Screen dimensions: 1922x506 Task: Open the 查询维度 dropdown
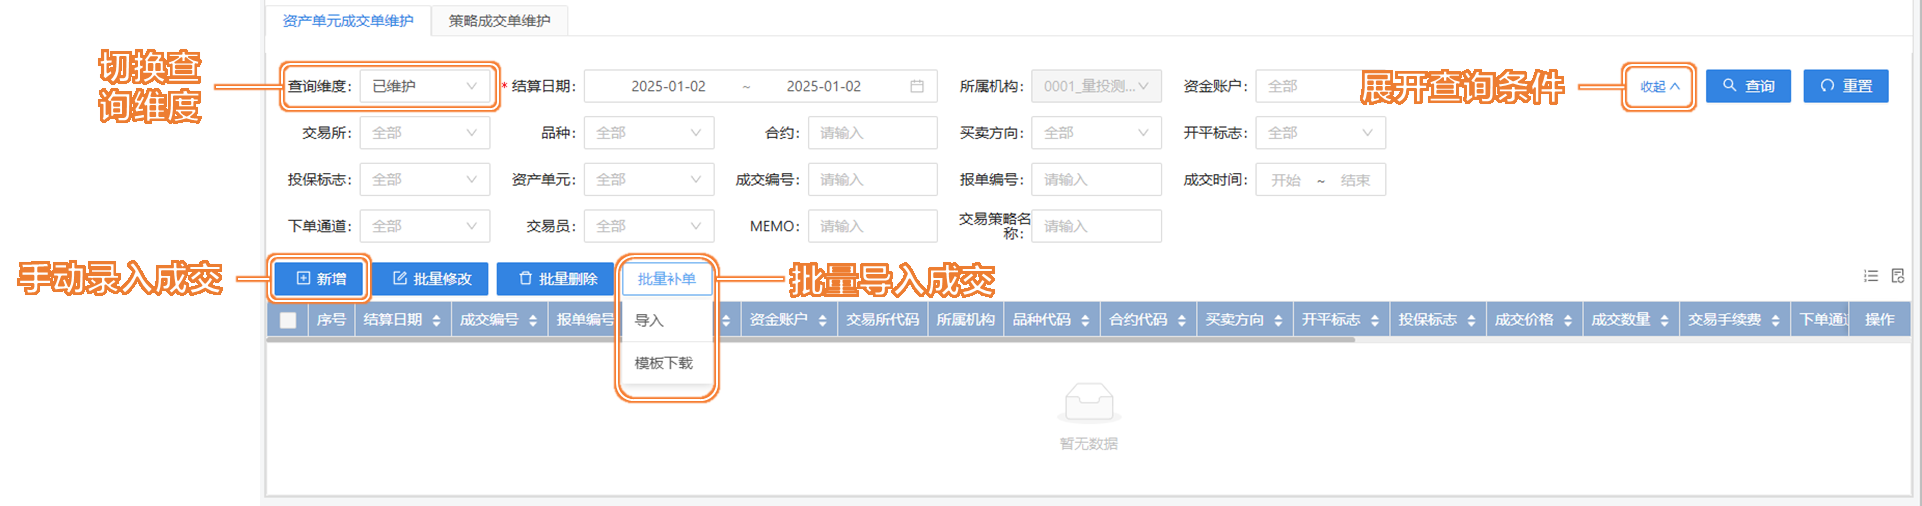(x=425, y=86)
